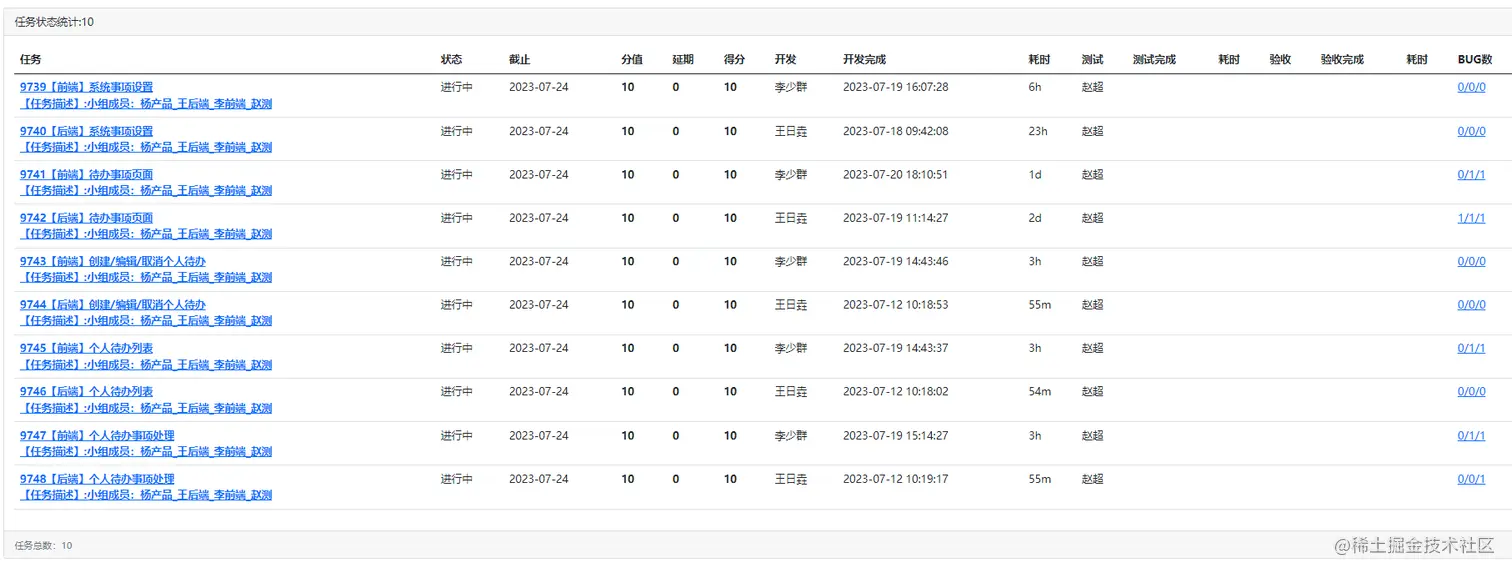Click developer 王日垚 in task 9740 row
Viewport: 1512px width, 573px height.
point(791,131)
